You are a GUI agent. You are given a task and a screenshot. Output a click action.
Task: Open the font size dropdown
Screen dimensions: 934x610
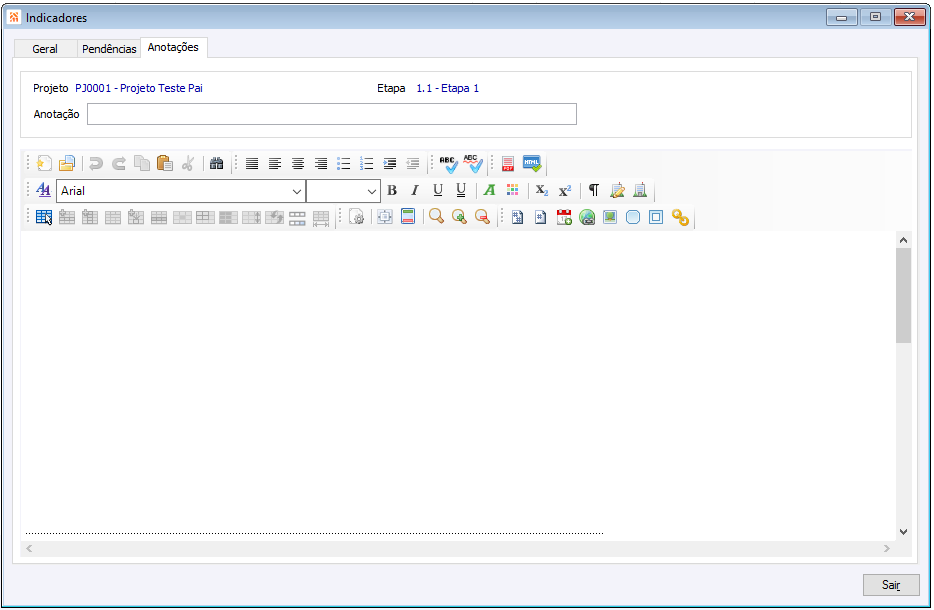pyautogui.click(x=371, y=191)
